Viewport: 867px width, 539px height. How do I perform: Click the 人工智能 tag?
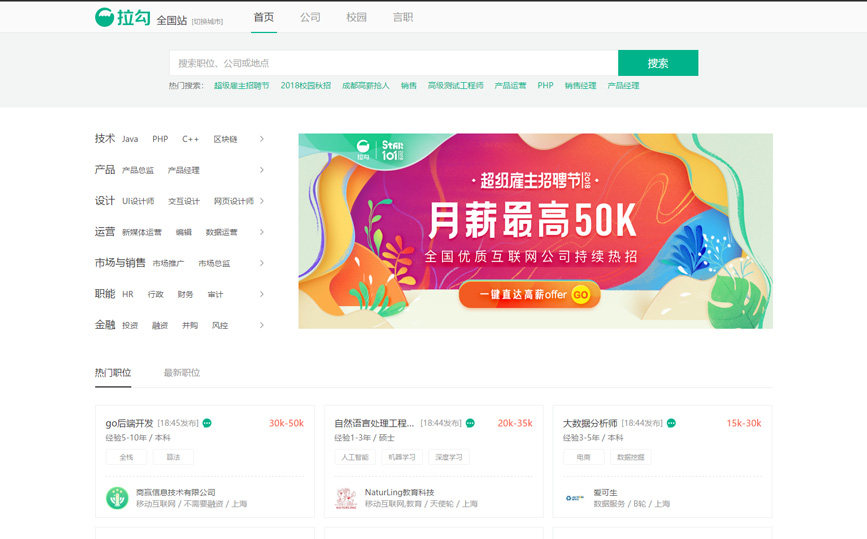click(x=355, y=457)
